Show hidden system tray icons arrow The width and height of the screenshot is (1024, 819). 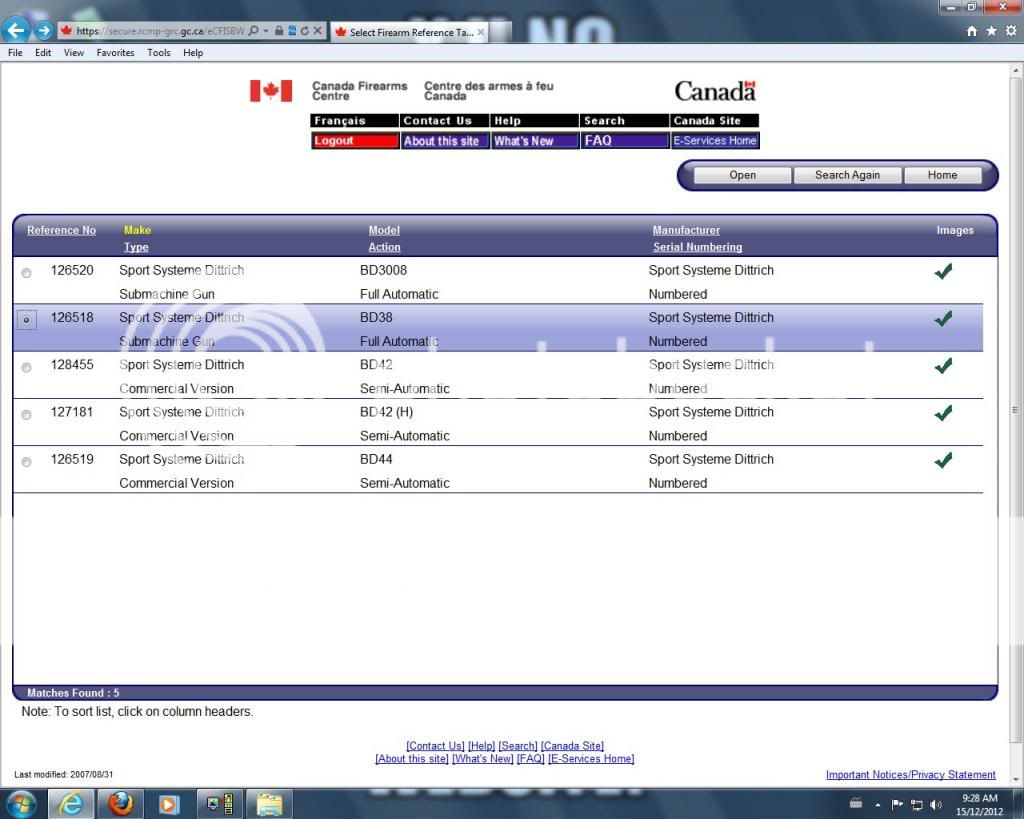click(x=878, y=804)
